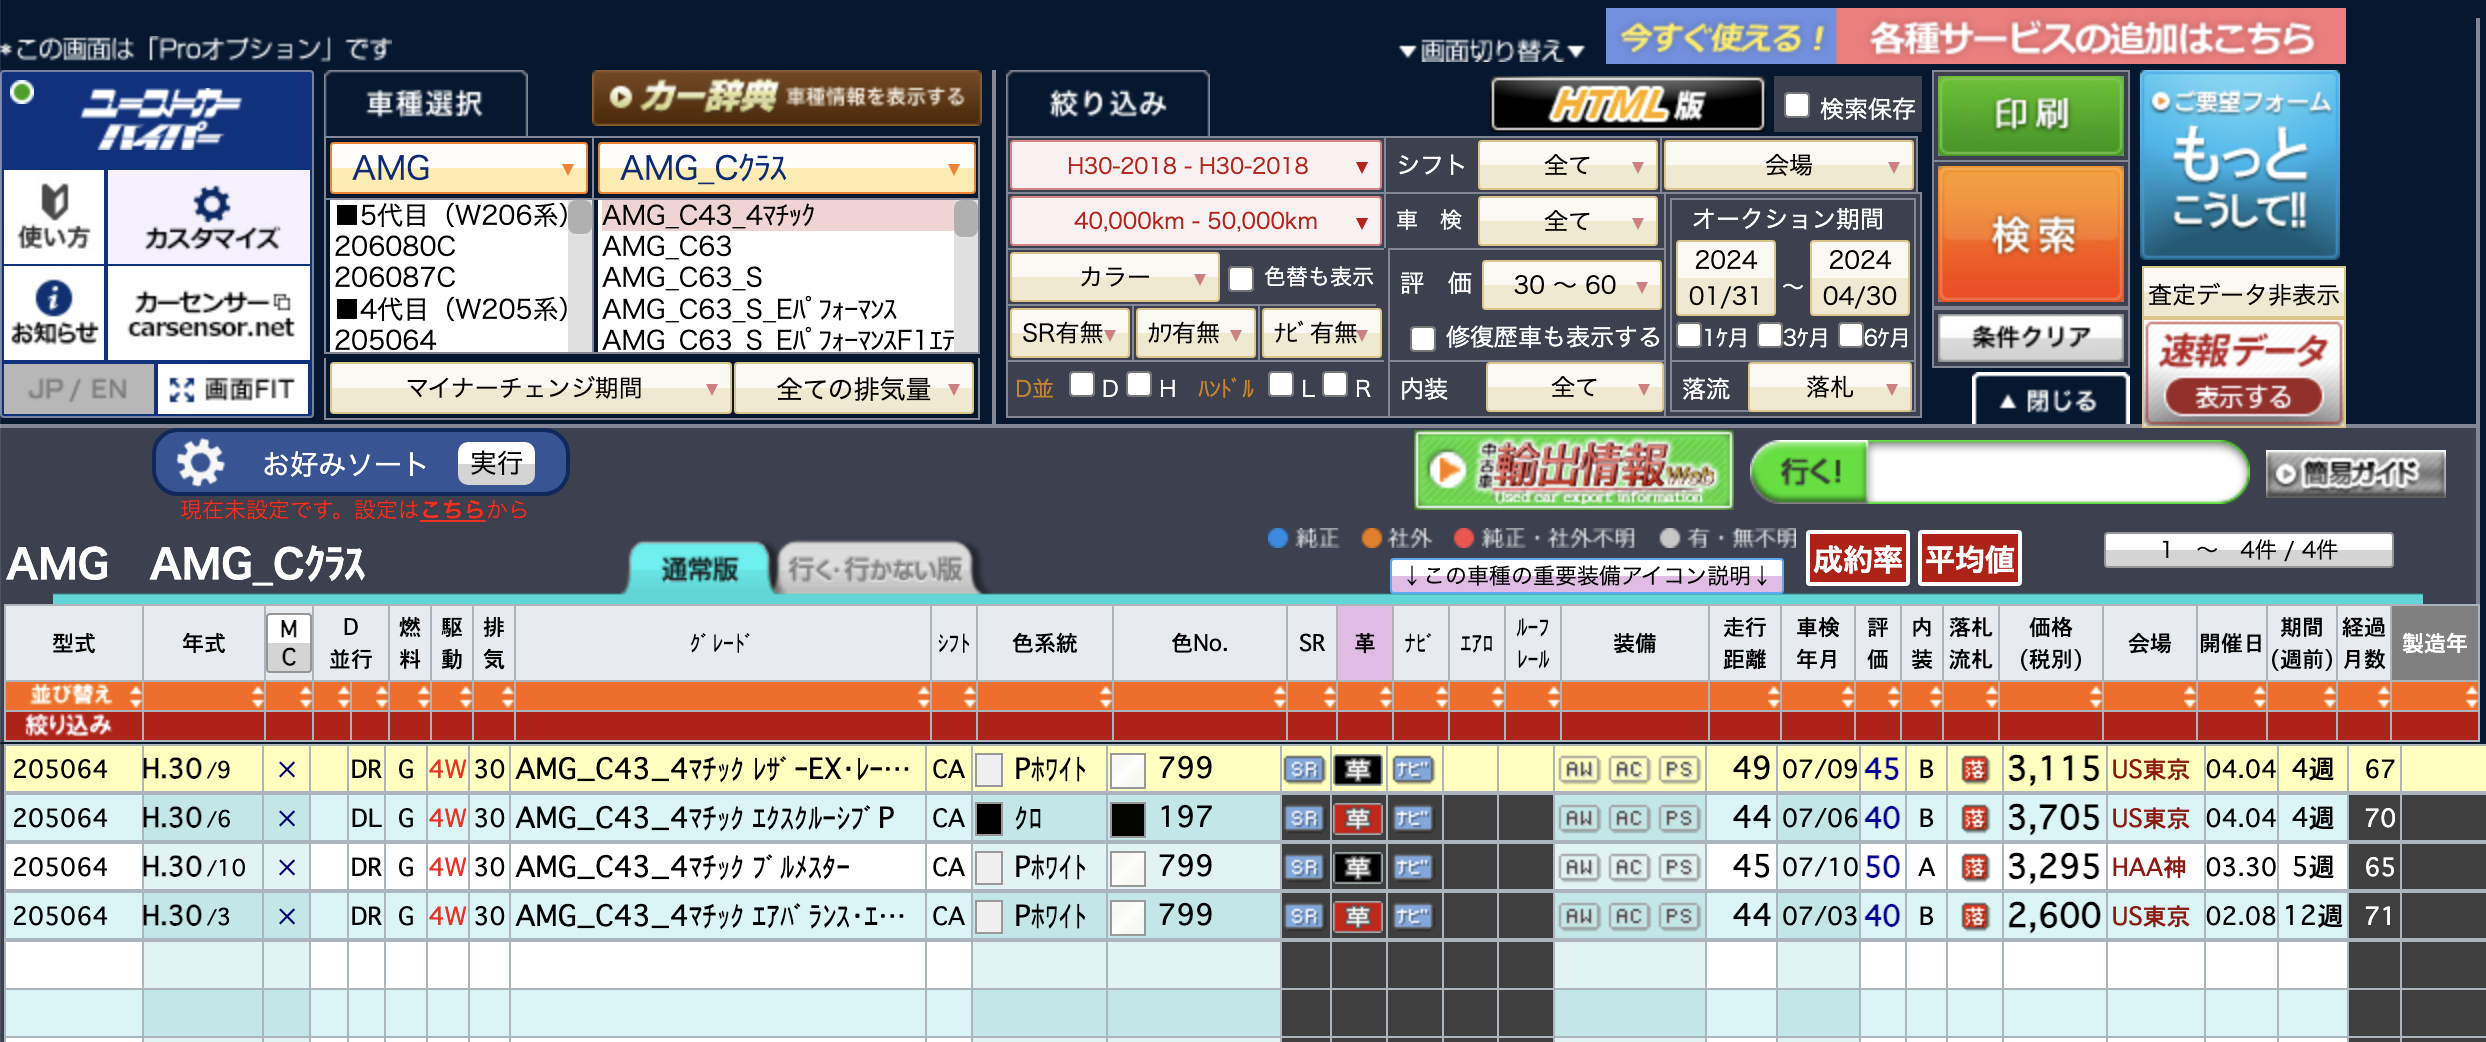The width and height of the screenshot is (2486, 1042).
Task: Click the ユーストカーハイパー logo
Action: coord(158,120)
